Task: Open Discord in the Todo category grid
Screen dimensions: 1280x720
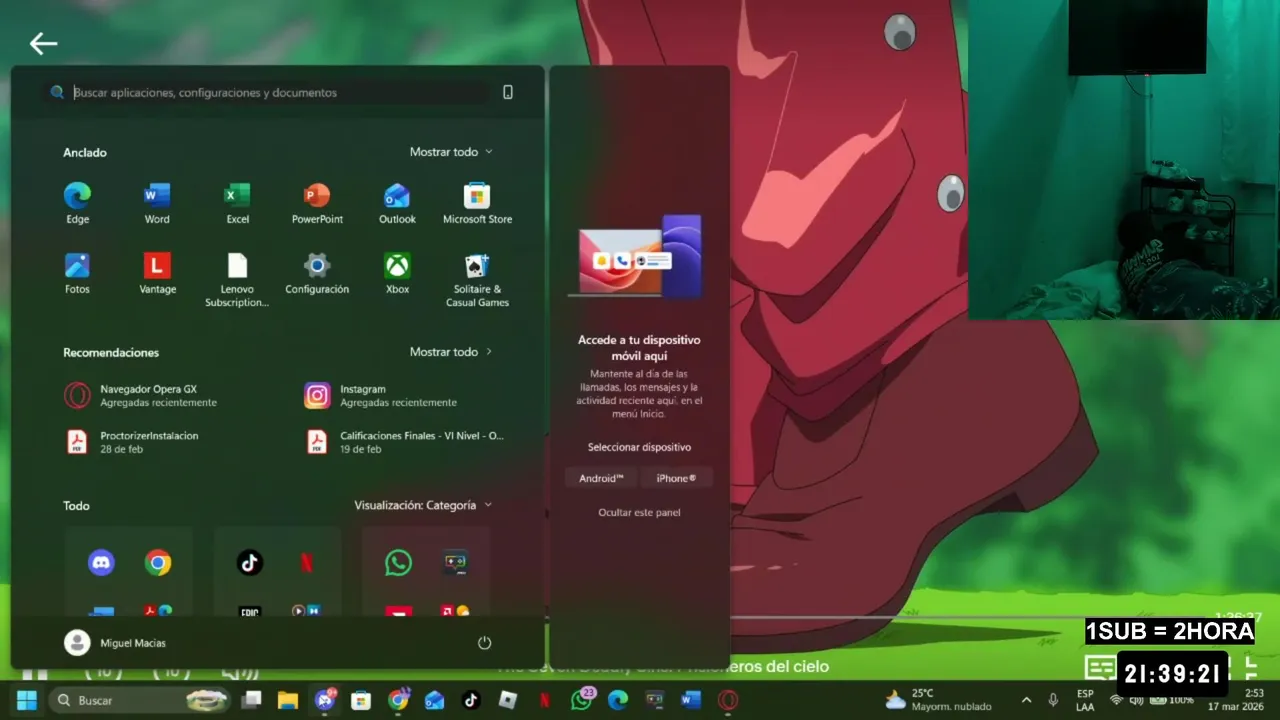Action: click(x=101, y=563)
